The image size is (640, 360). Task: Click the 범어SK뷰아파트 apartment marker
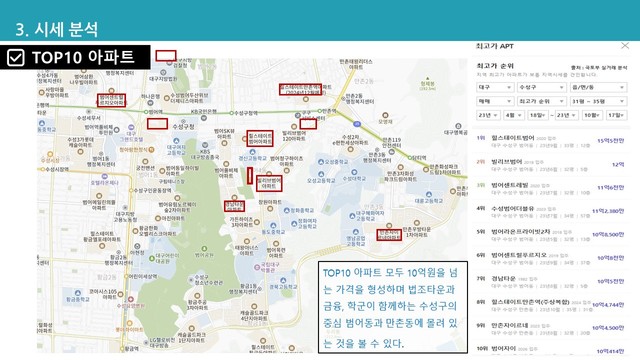point(224,143)
